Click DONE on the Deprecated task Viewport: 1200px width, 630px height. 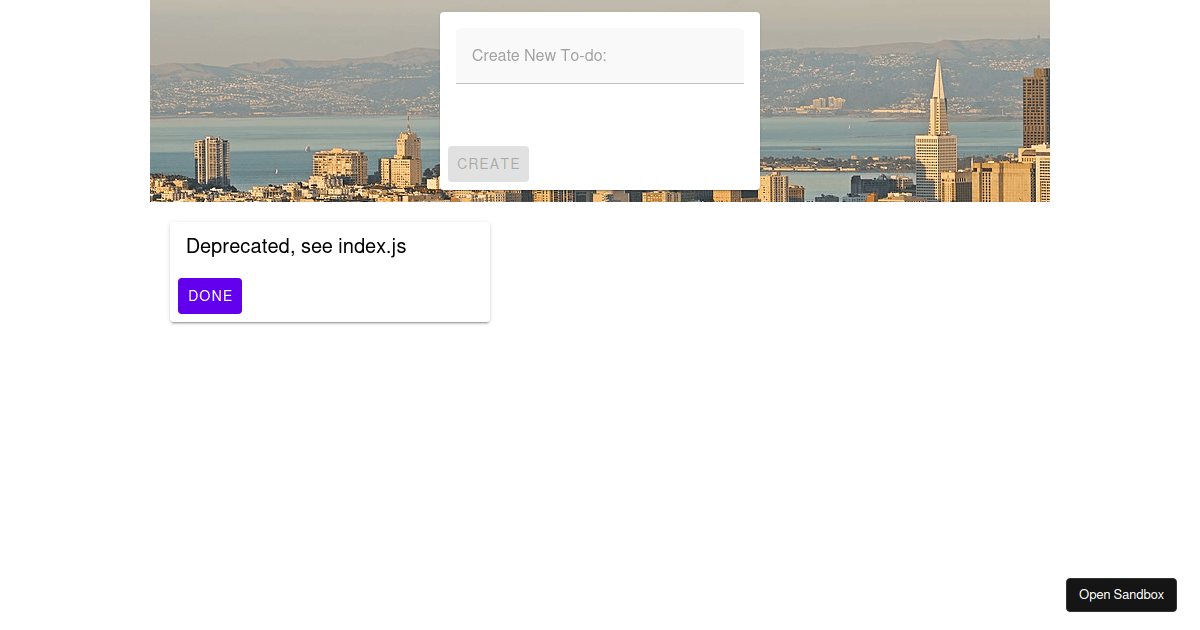point(210,296)
